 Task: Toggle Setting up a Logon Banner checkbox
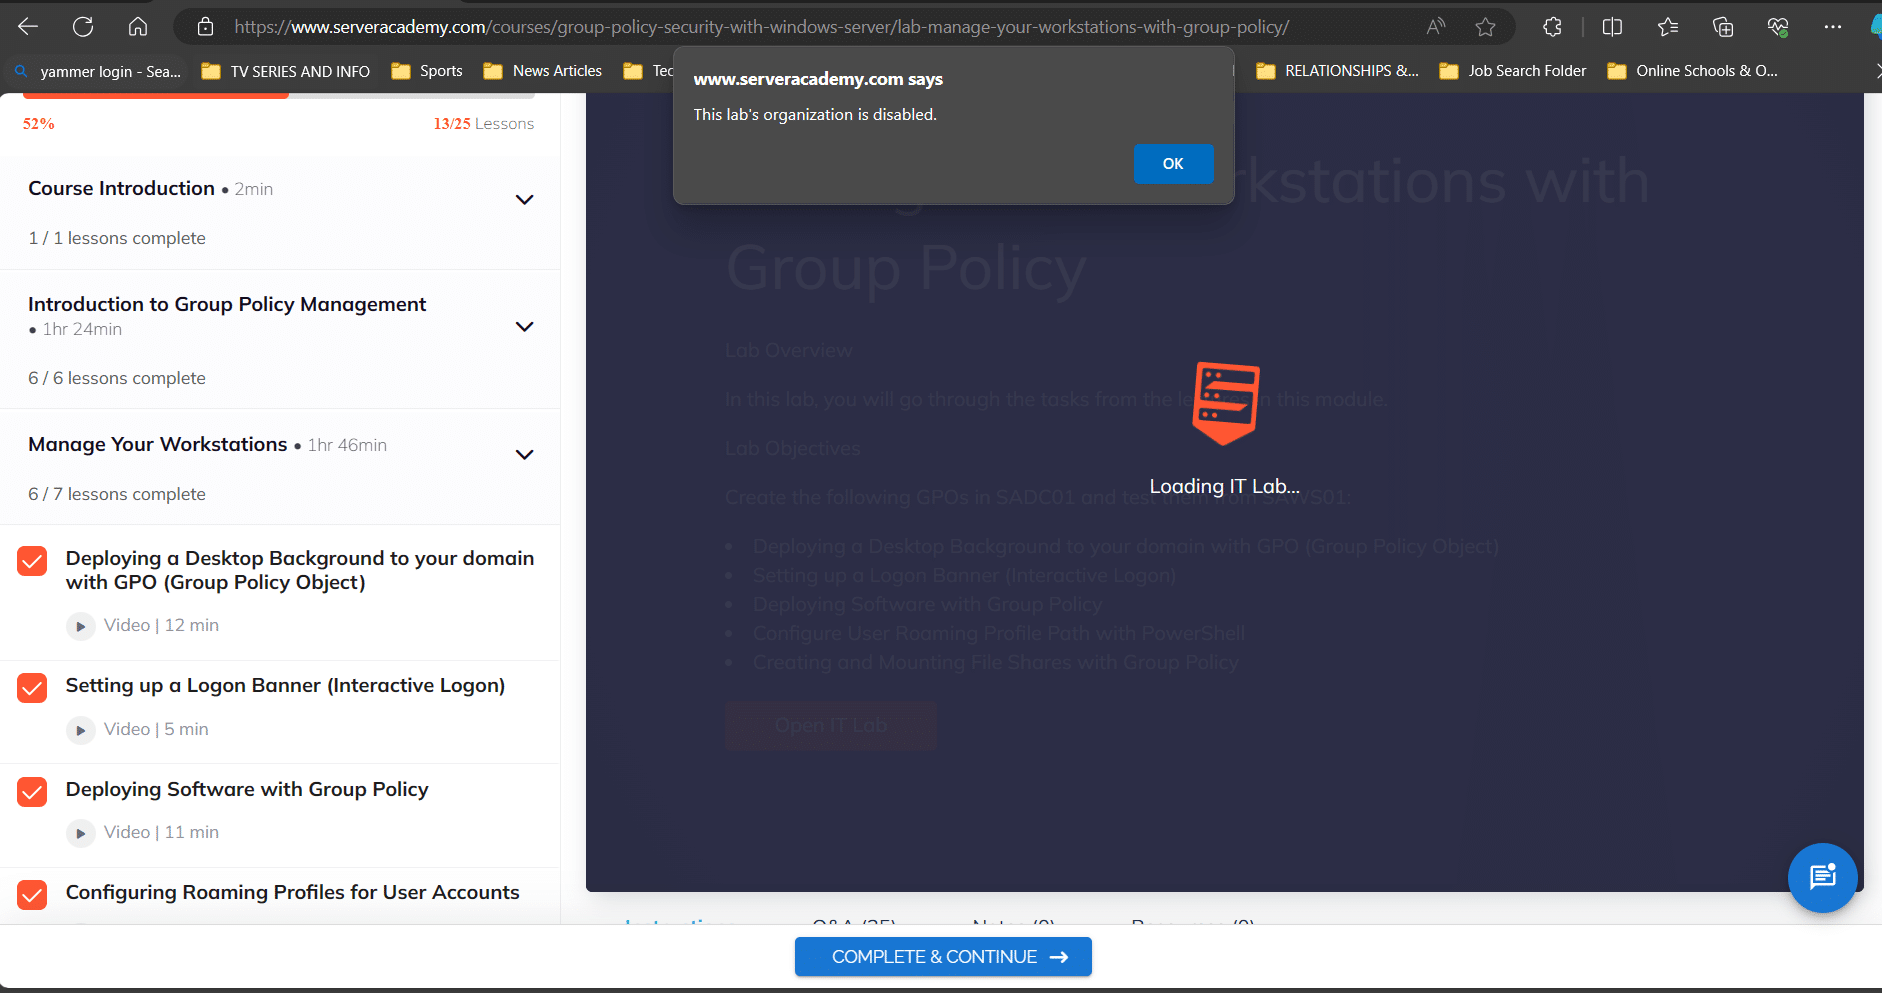coord(33,688)
